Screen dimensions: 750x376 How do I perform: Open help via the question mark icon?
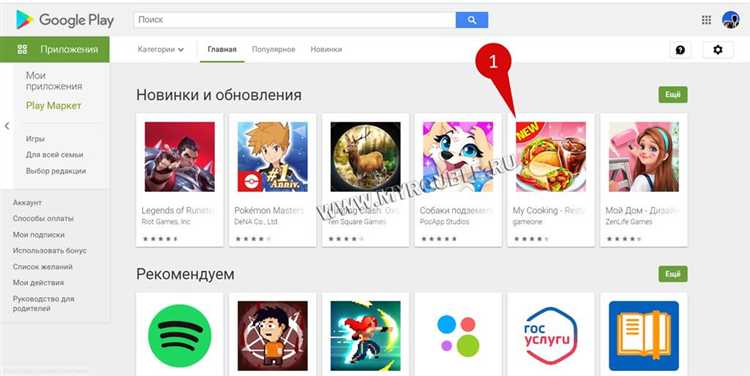680,50
